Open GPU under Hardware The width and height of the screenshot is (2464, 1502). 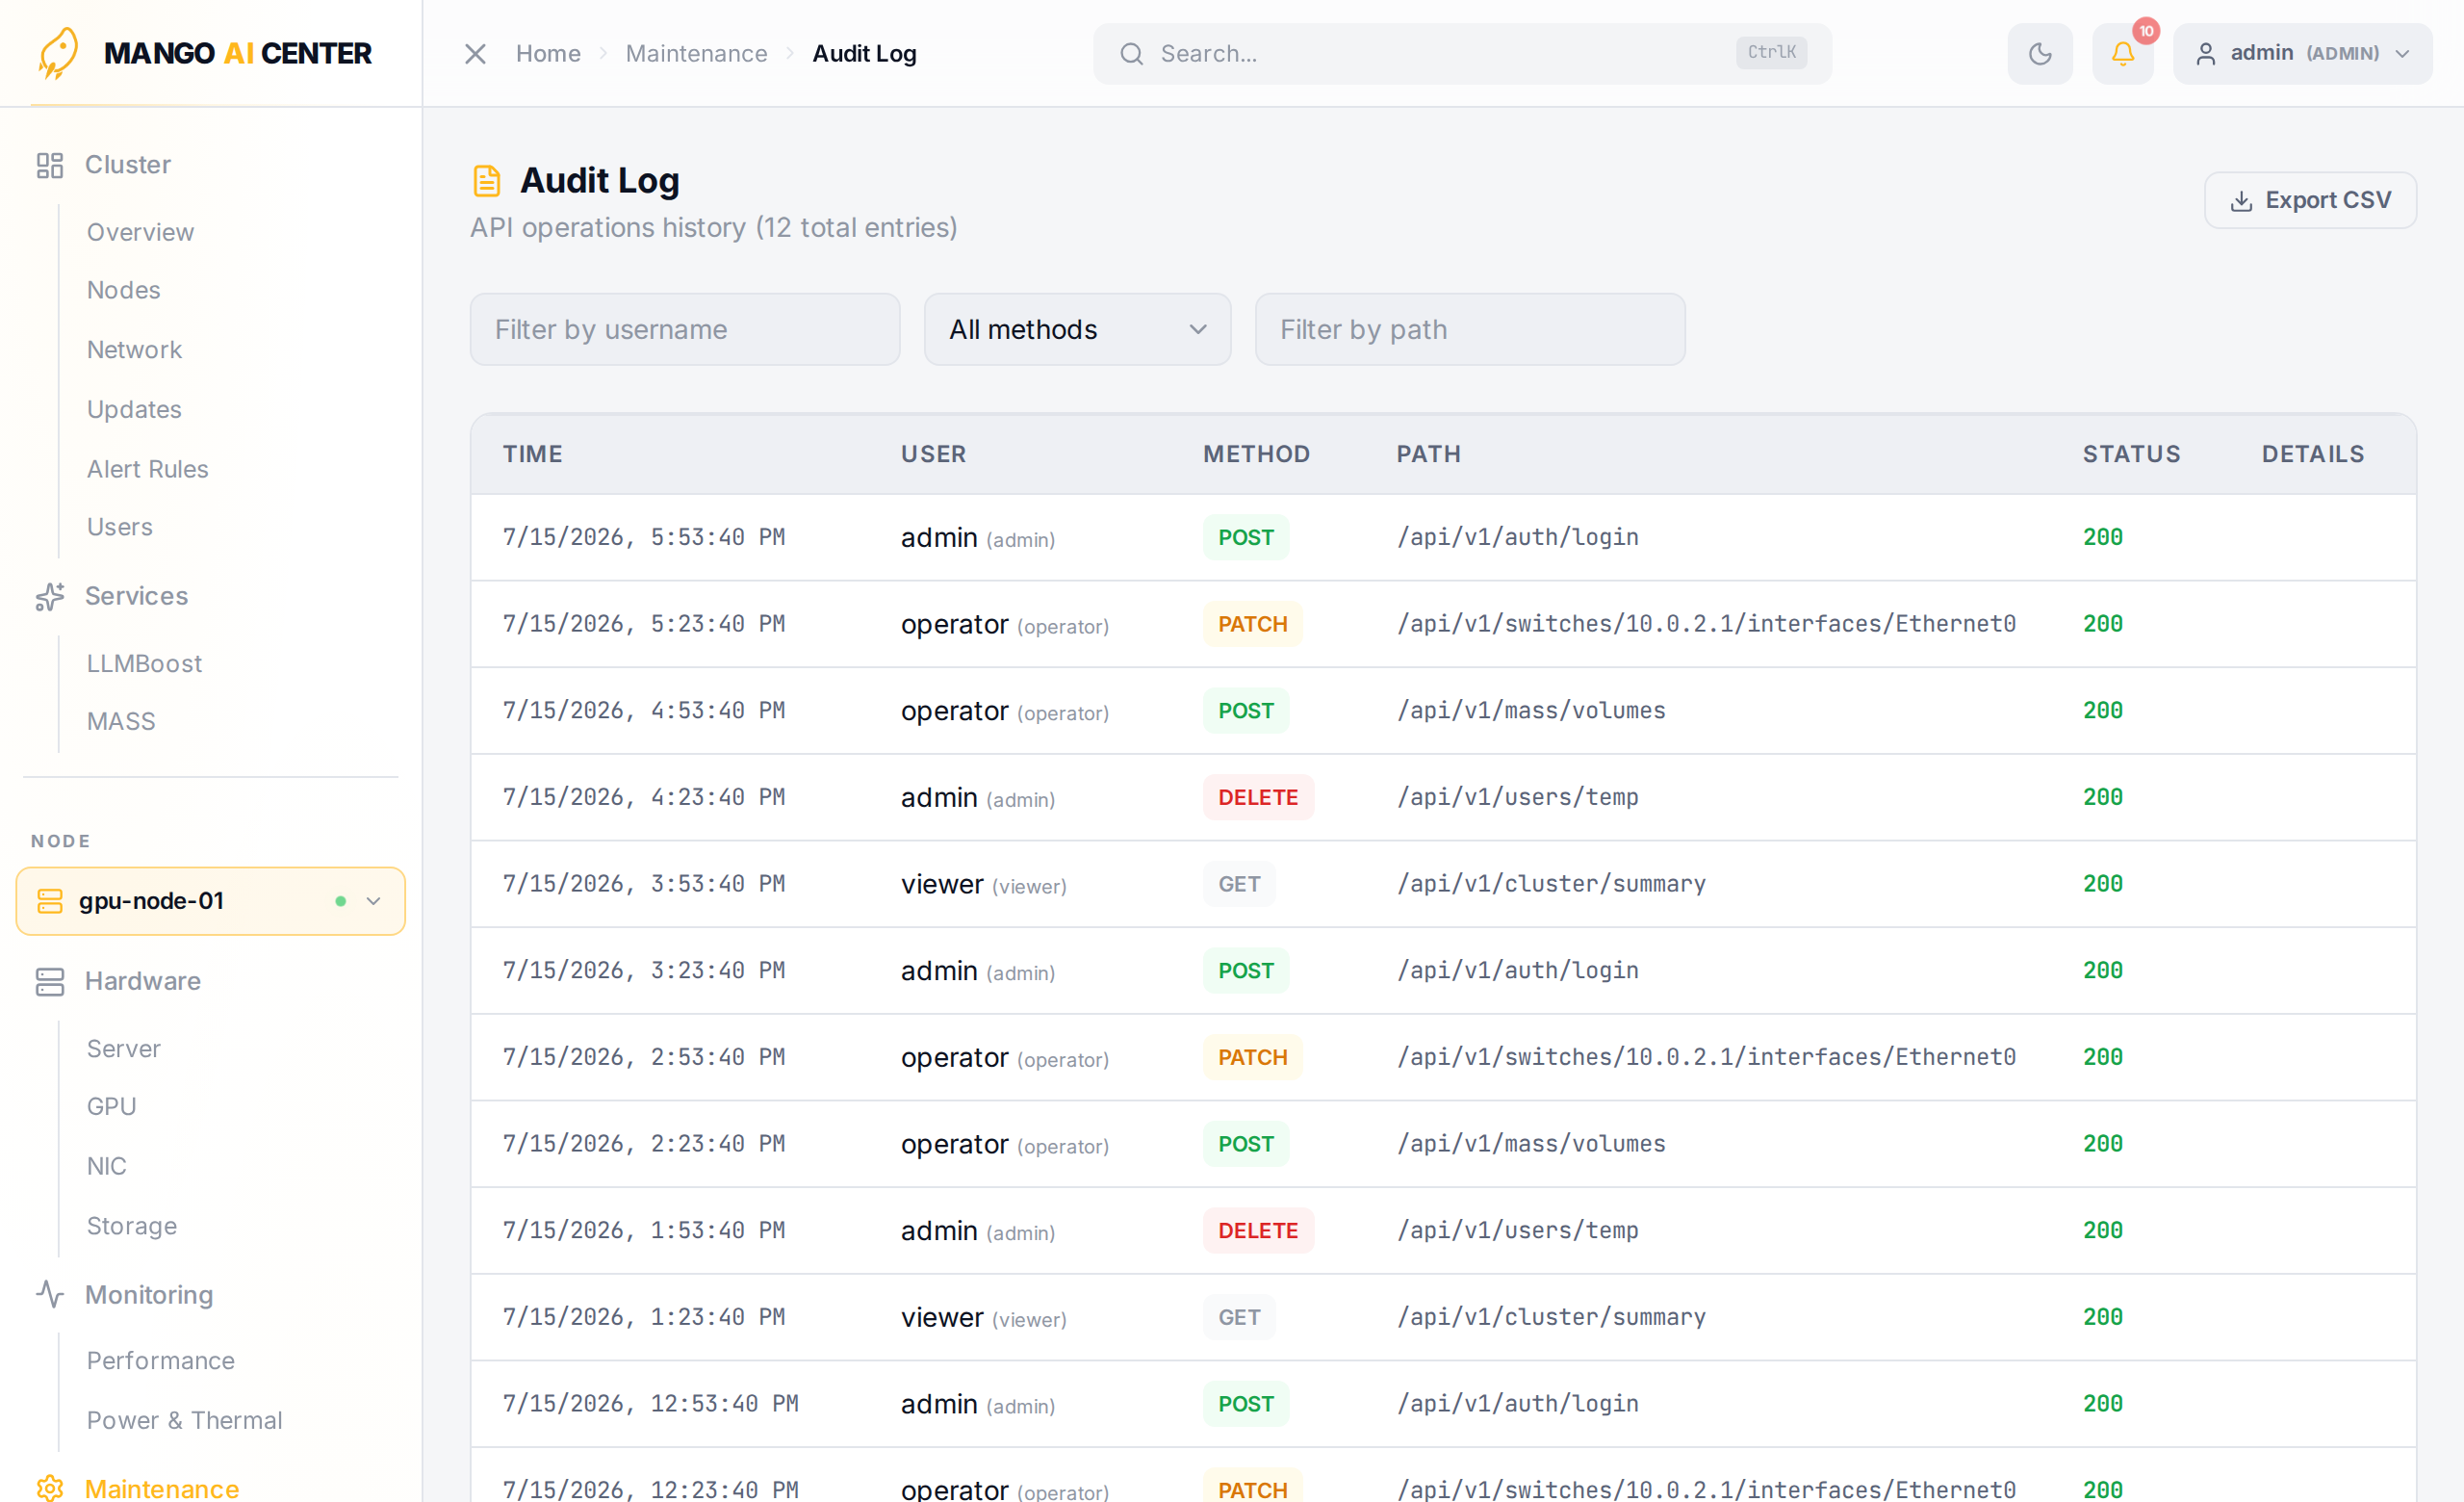coord(111,1107)
